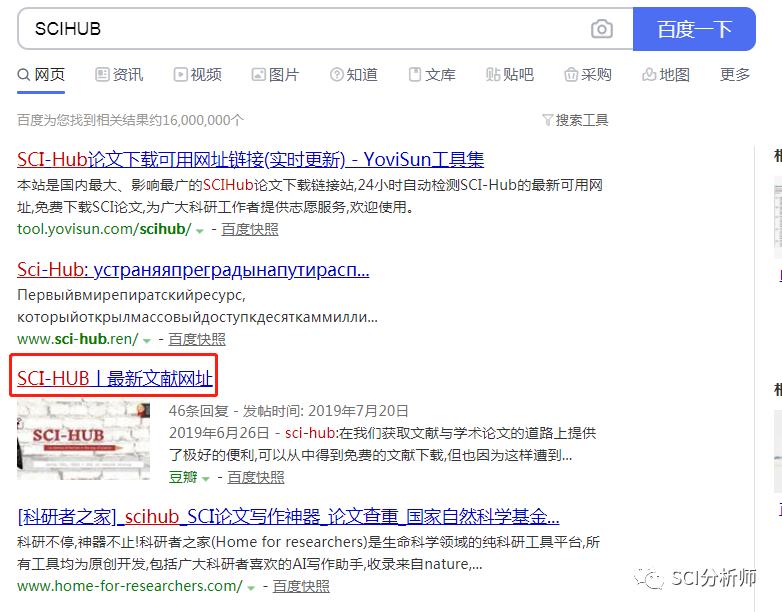Select the 网页 tab

(x=41, y=75)
